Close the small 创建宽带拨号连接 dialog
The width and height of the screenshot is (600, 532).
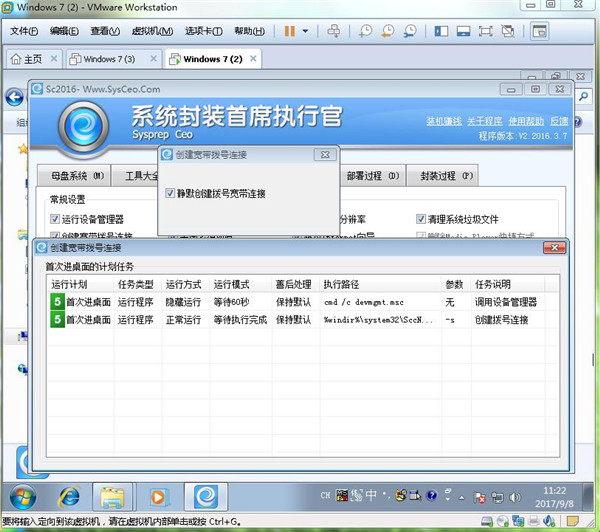(x=325, y=155)
